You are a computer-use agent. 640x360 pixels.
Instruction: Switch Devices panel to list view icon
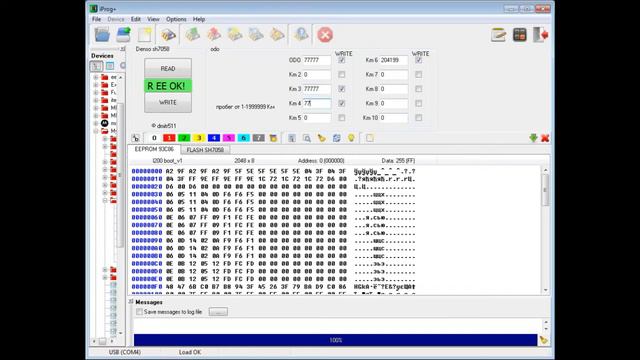point(110,66)
